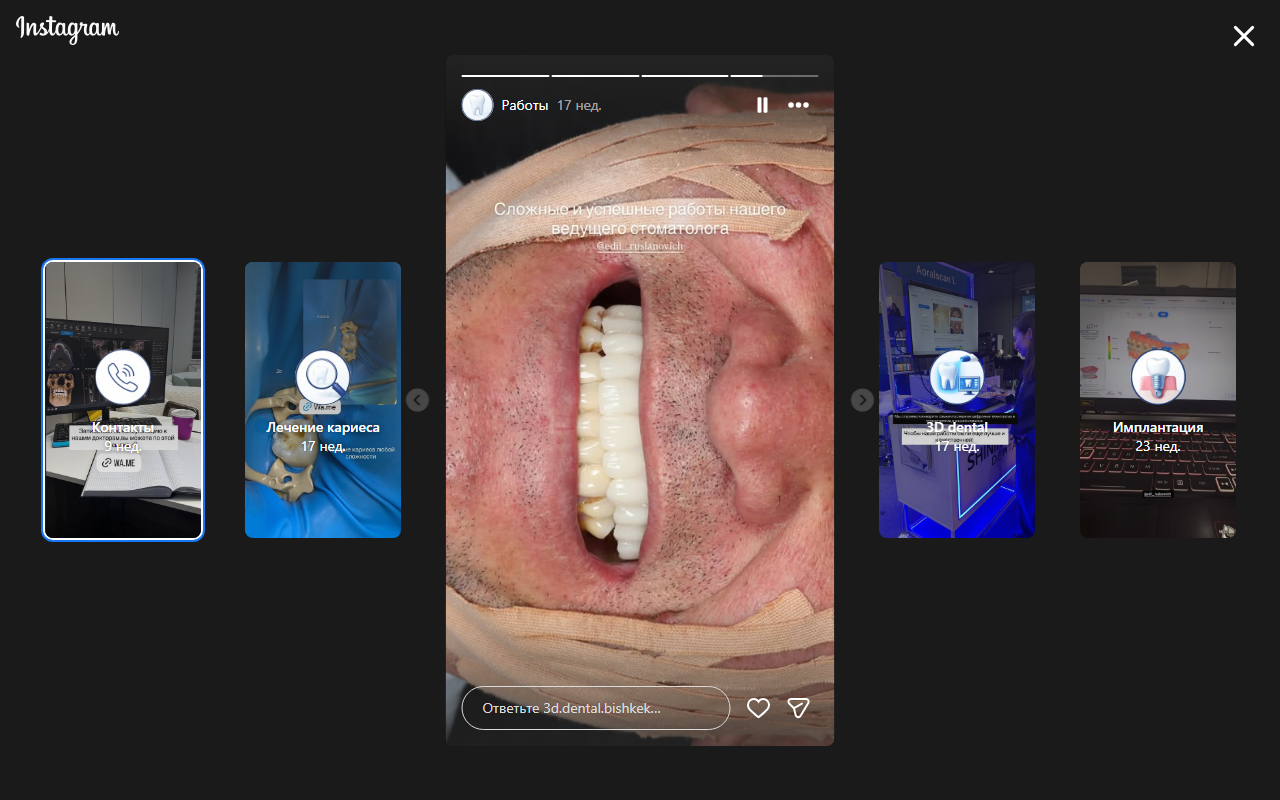Viewport: 1280px width, 800px height.
Task: Share story via paper plane icon
Action: coord(798,708)
